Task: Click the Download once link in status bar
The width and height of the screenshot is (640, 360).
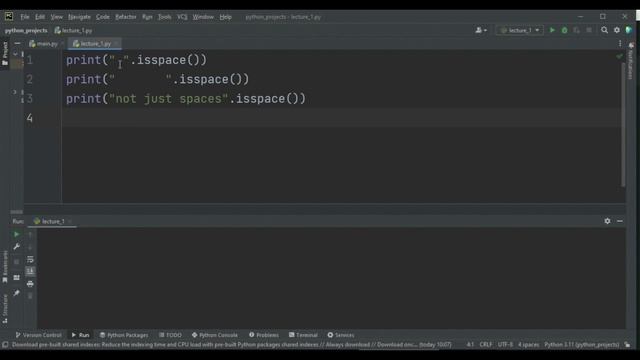Action: pos(397,344)
